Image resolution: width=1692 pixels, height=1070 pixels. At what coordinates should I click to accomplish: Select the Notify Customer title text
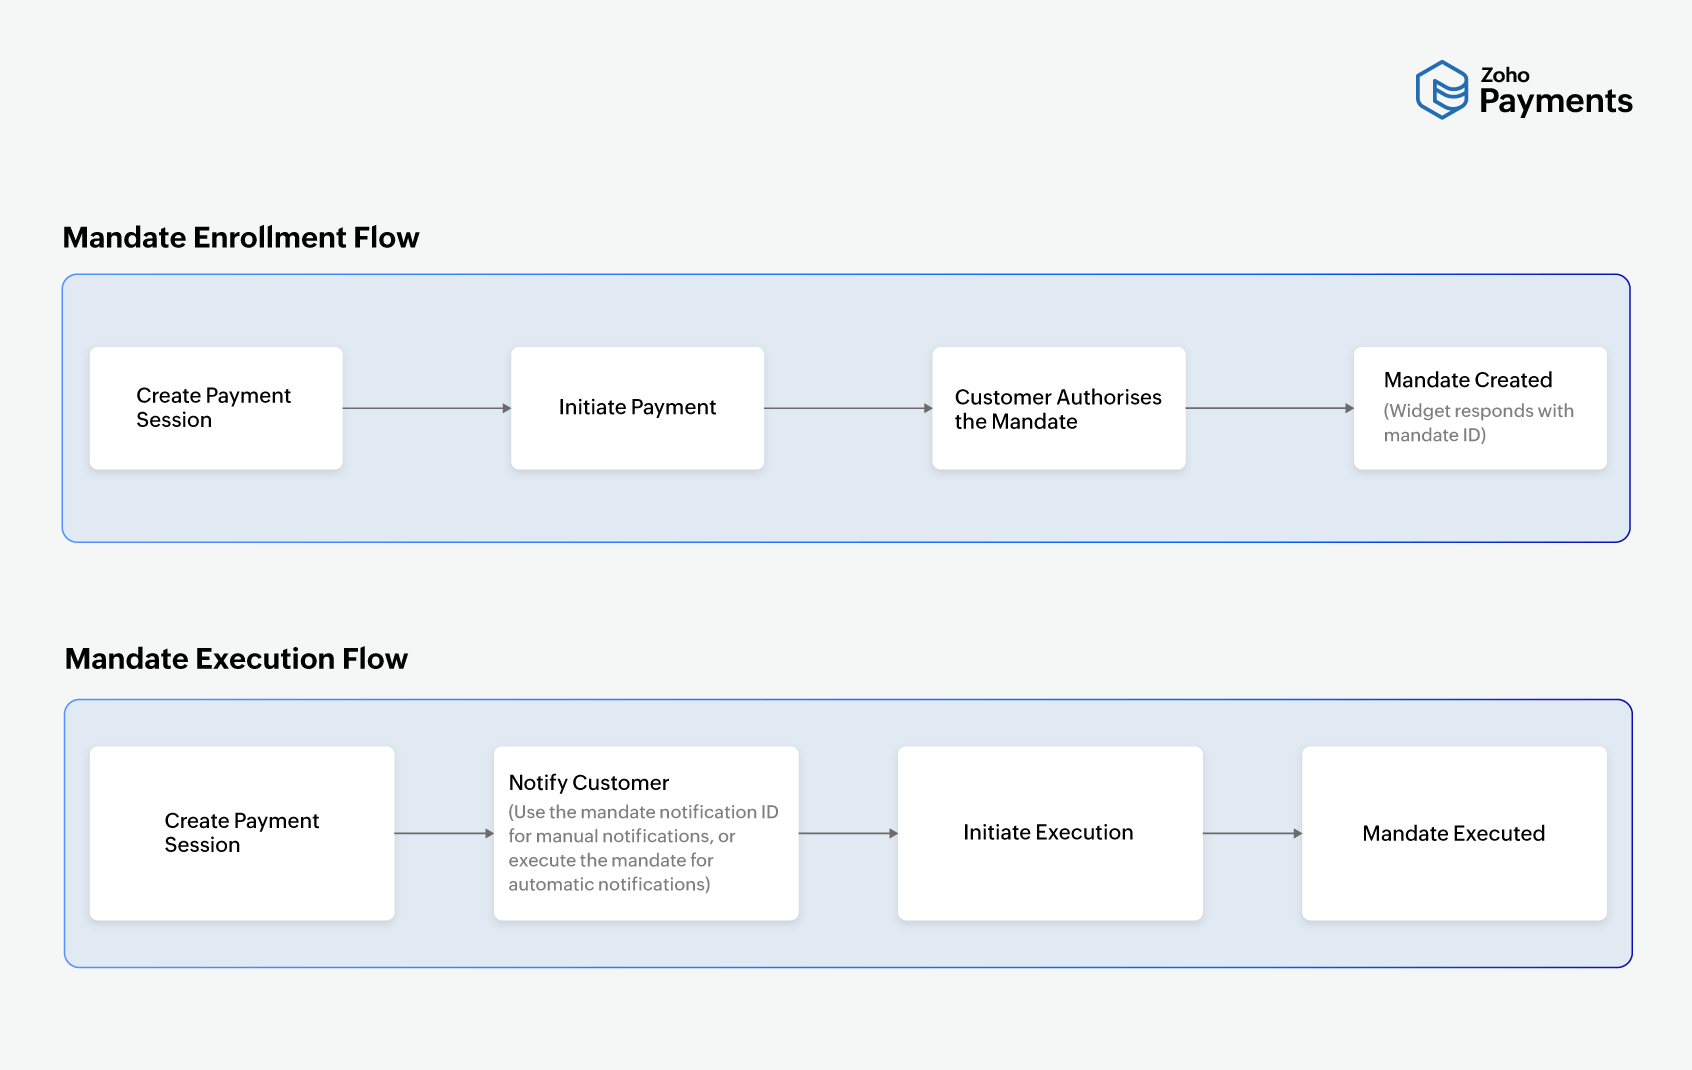tap(588, 783)
